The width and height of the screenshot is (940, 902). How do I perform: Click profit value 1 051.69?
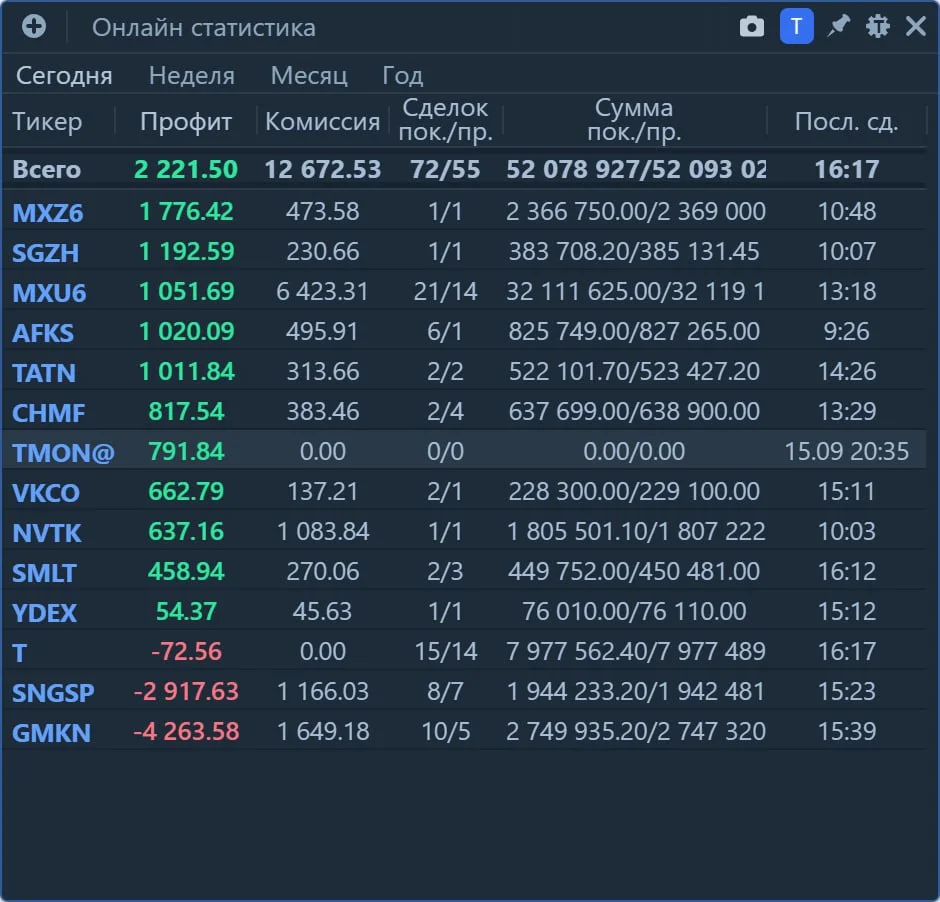point(186,291)
